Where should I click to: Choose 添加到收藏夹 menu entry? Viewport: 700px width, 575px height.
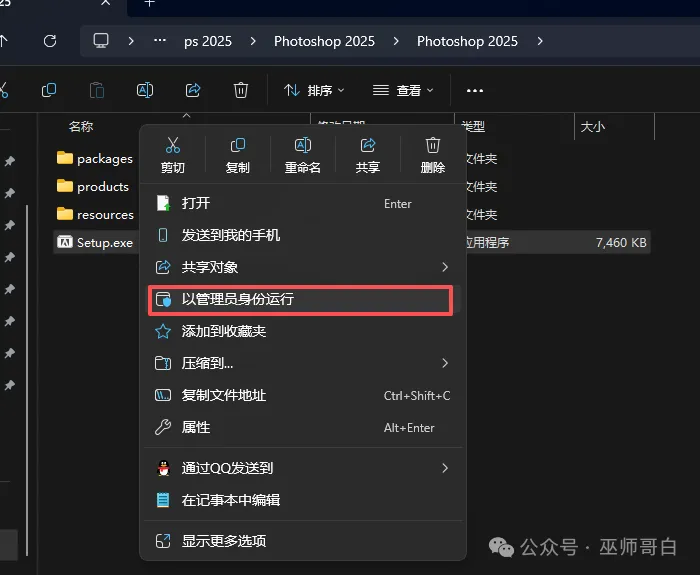302,331
